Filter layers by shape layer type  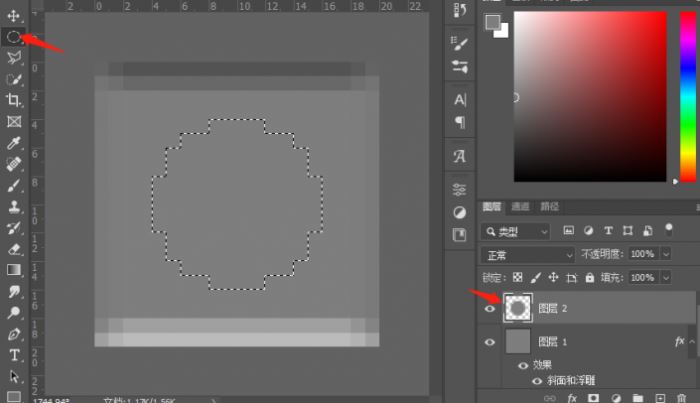(x=628, y=230)
